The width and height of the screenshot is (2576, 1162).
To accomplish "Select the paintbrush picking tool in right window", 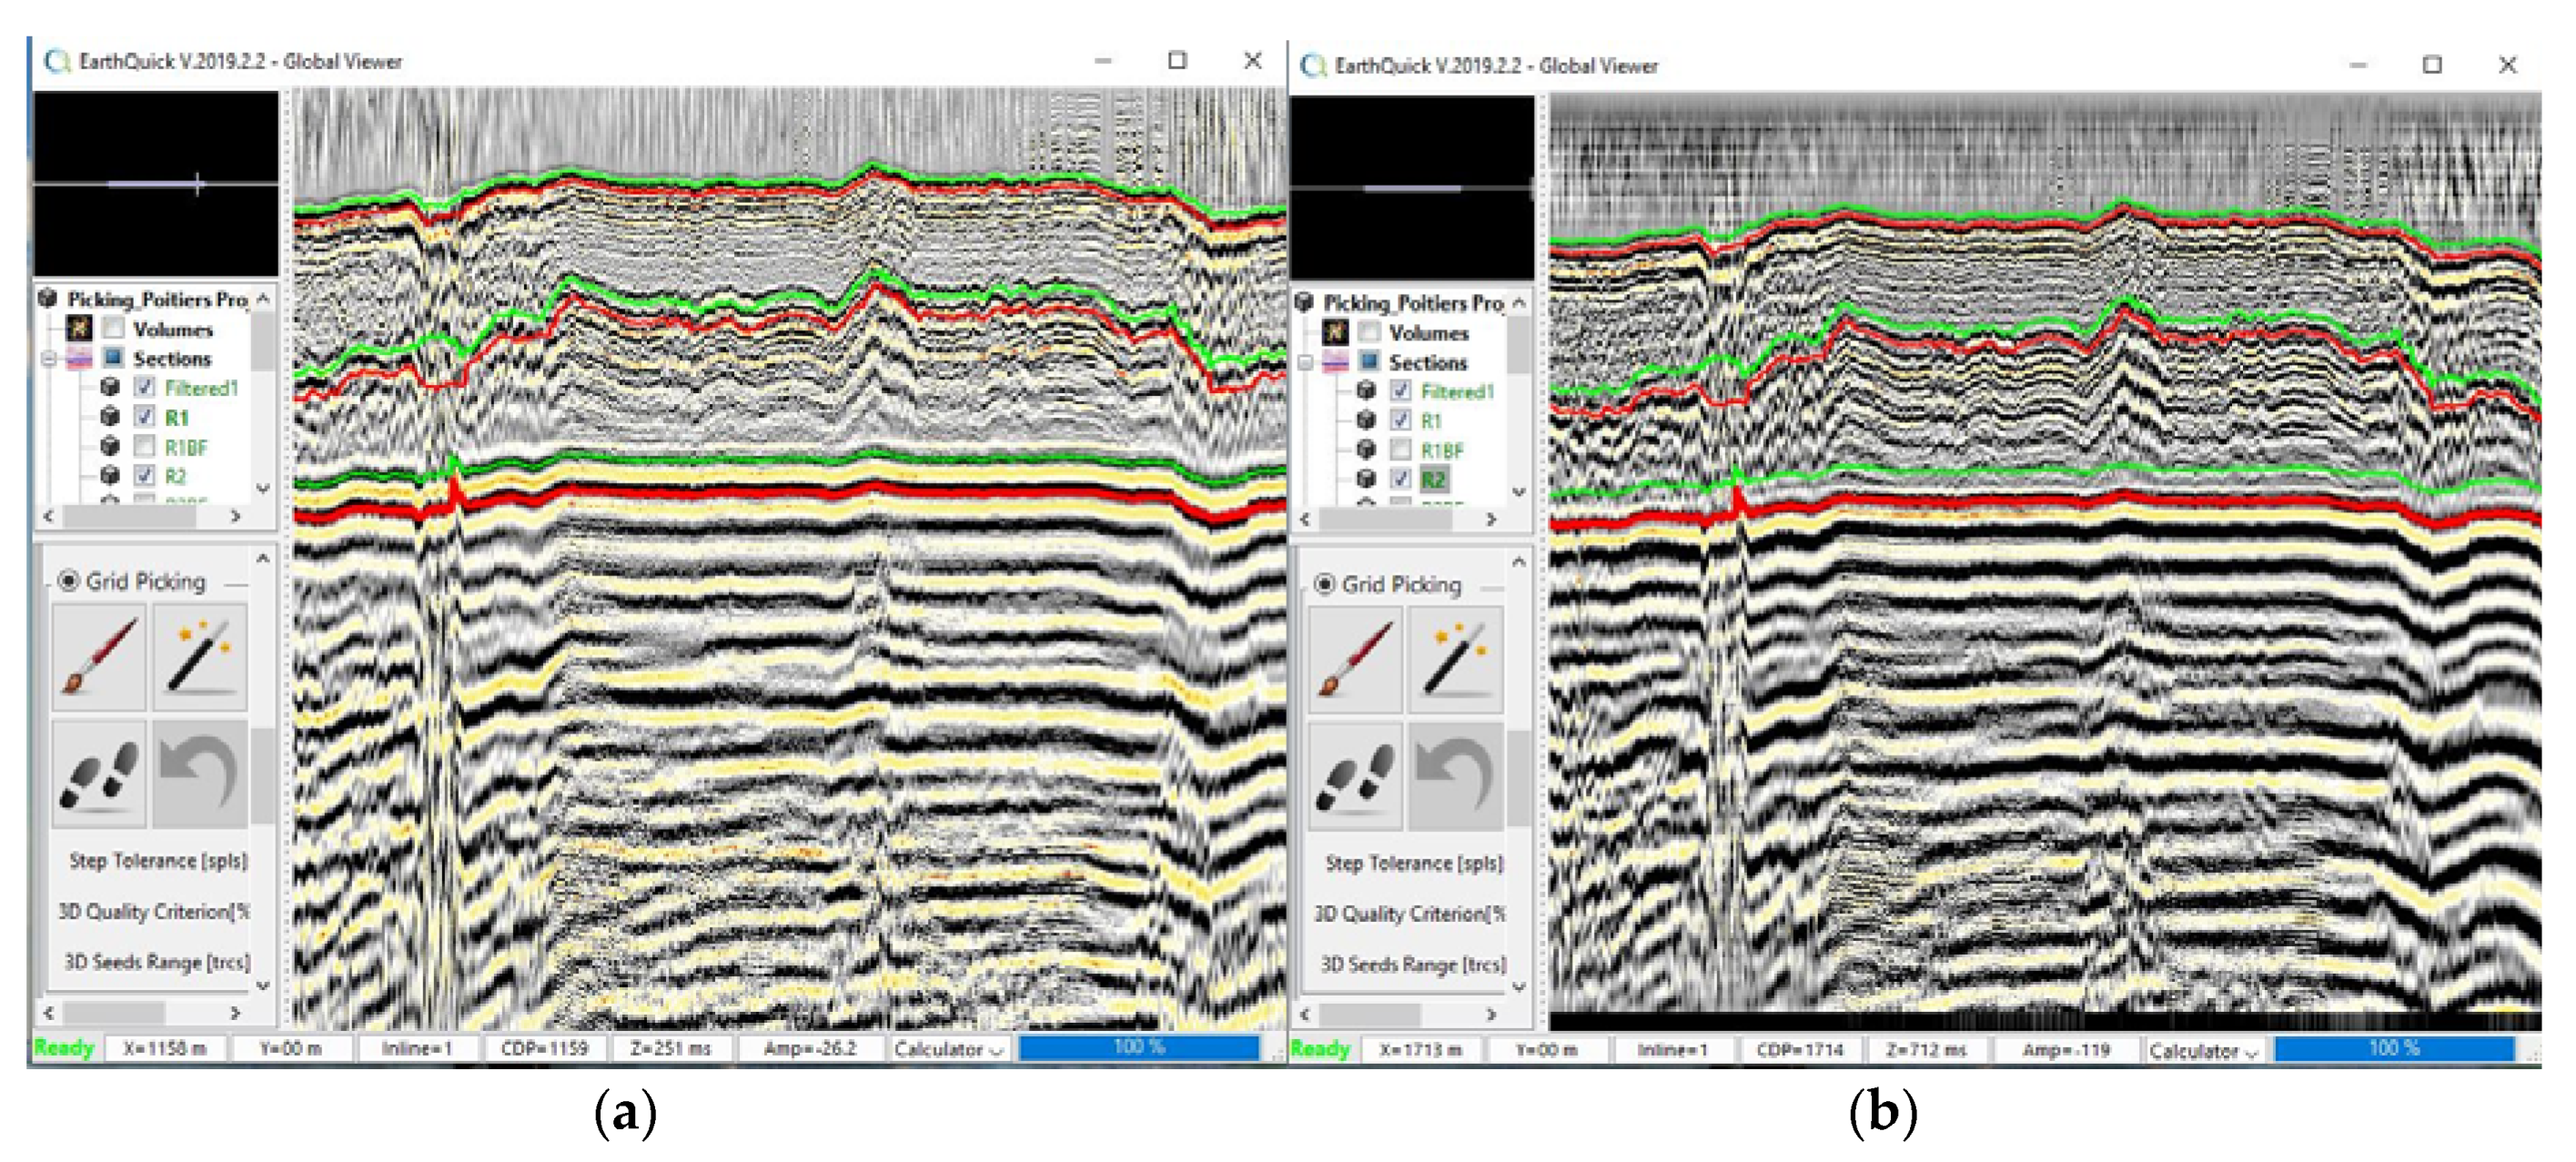I will point(1355,660).
